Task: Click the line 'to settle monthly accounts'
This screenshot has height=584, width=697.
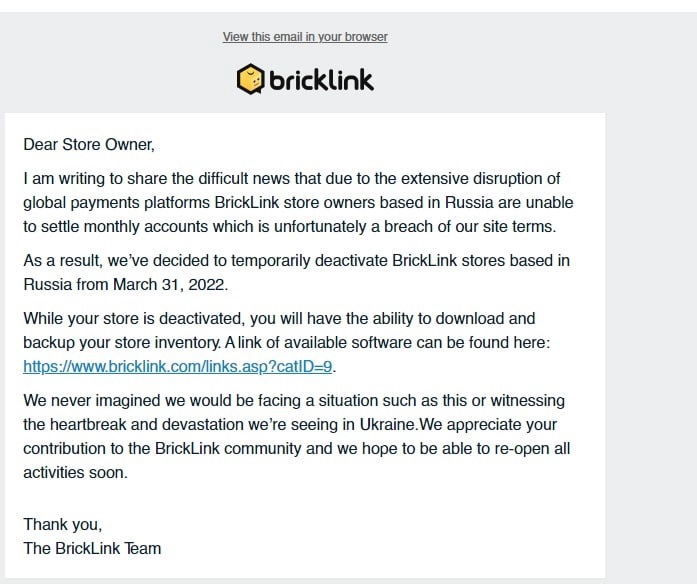Action: (x=290, y=227)
